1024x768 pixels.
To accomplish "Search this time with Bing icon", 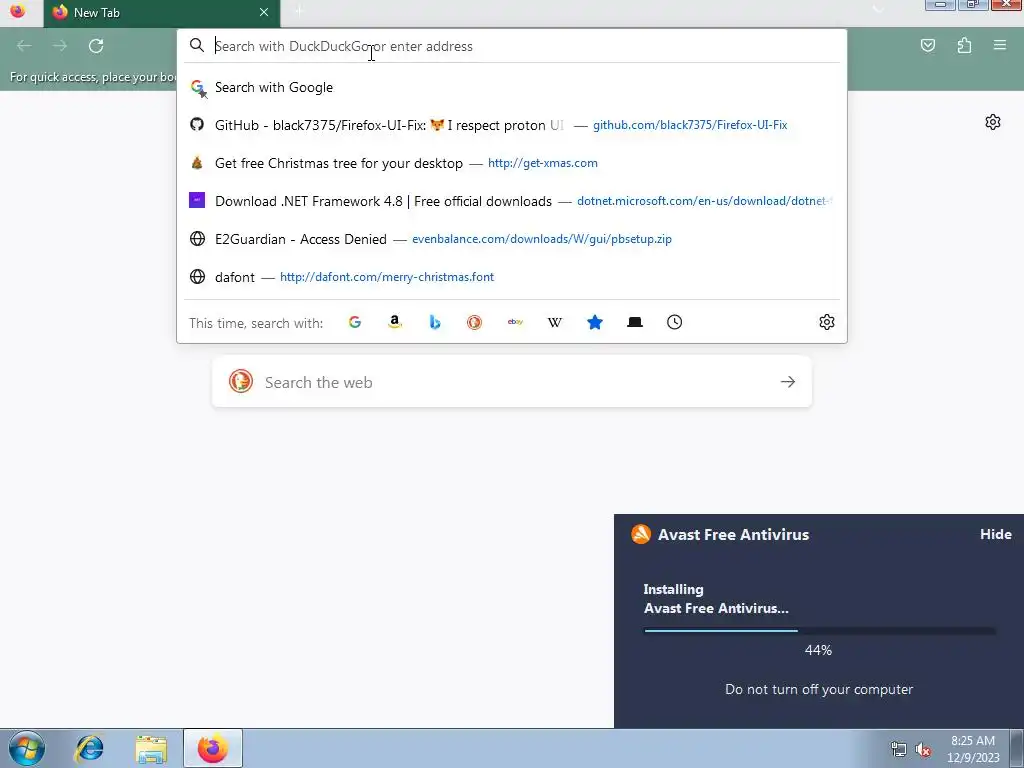I will (x=434, y=322).
